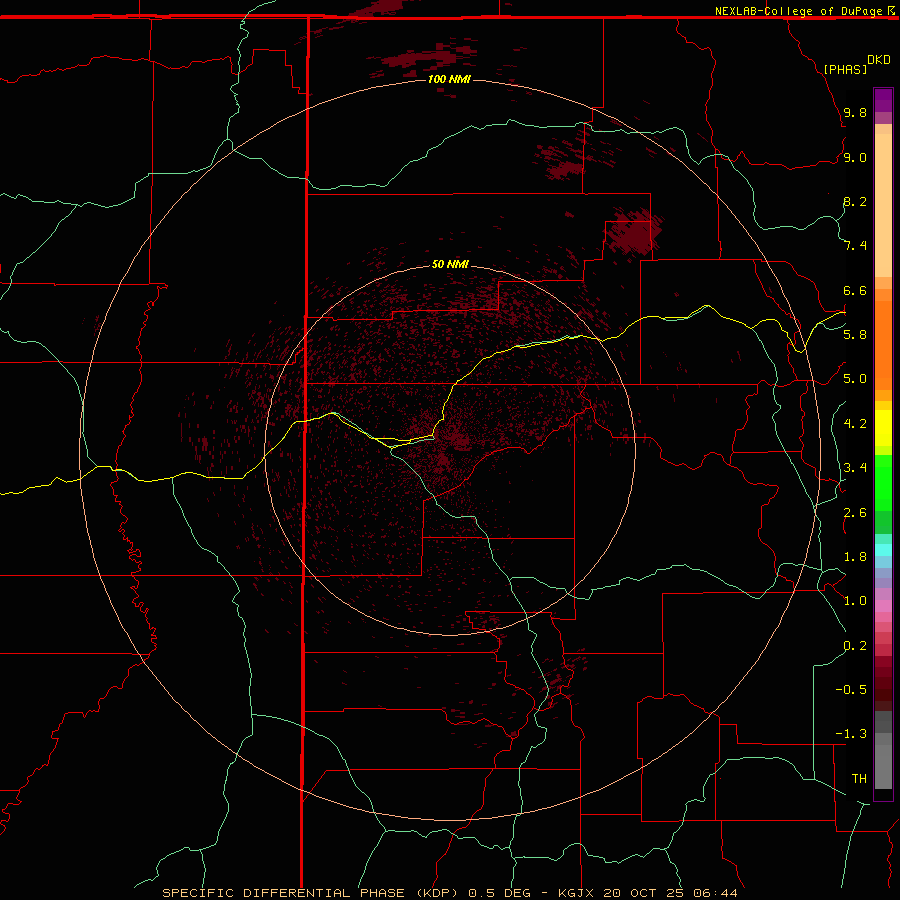Image resolution: width=900 pixels, height=900 pixels.
Task: Select the DKD units label above color bar
Action: tap(879, 60)
